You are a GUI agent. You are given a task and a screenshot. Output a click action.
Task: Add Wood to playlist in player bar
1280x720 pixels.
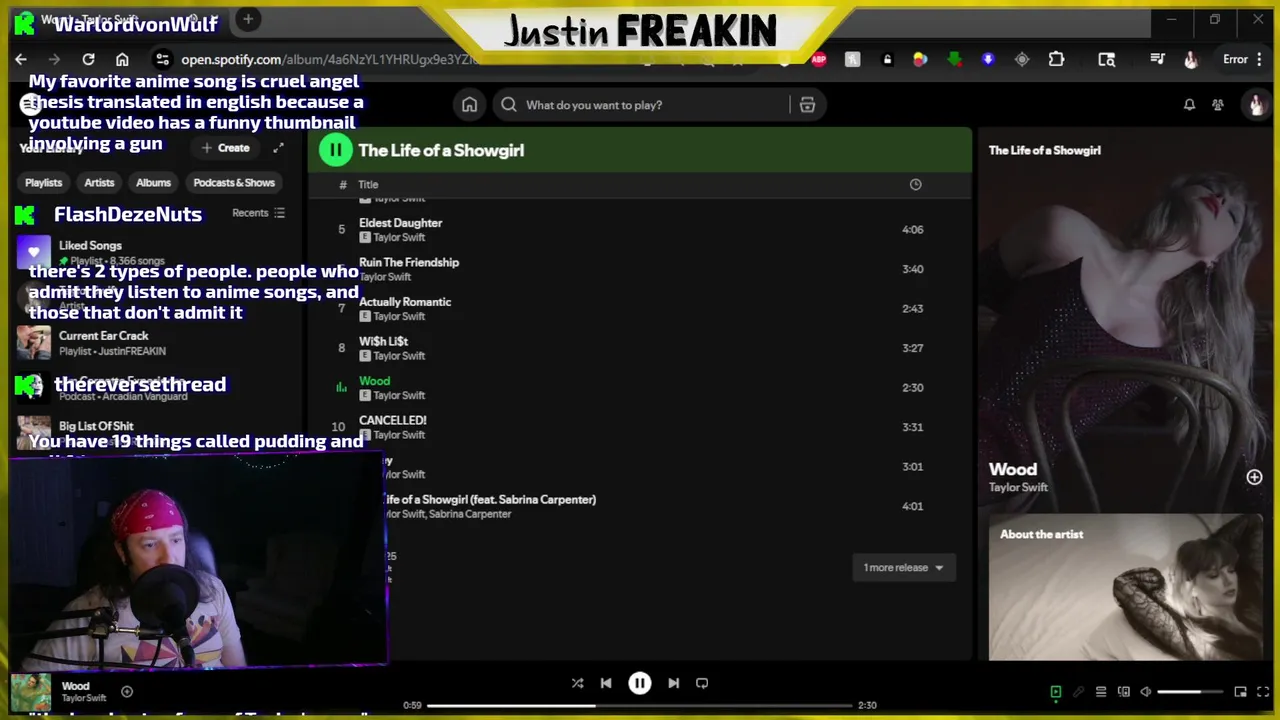tap(127, 691)
